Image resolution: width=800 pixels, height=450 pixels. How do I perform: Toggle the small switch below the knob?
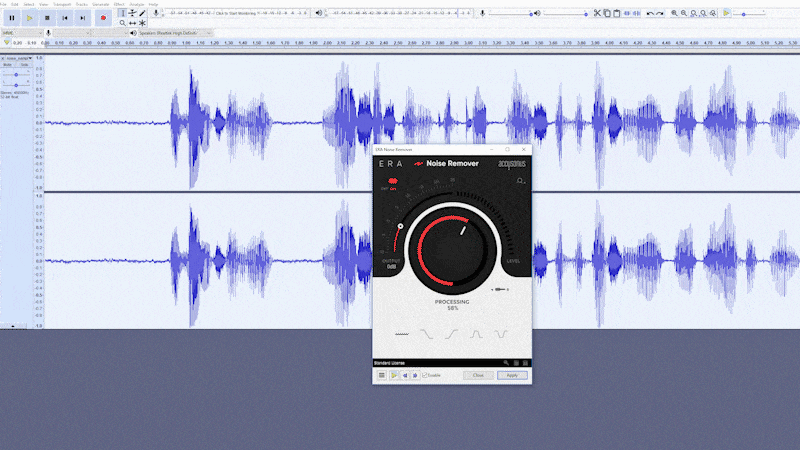pos(499,290)
